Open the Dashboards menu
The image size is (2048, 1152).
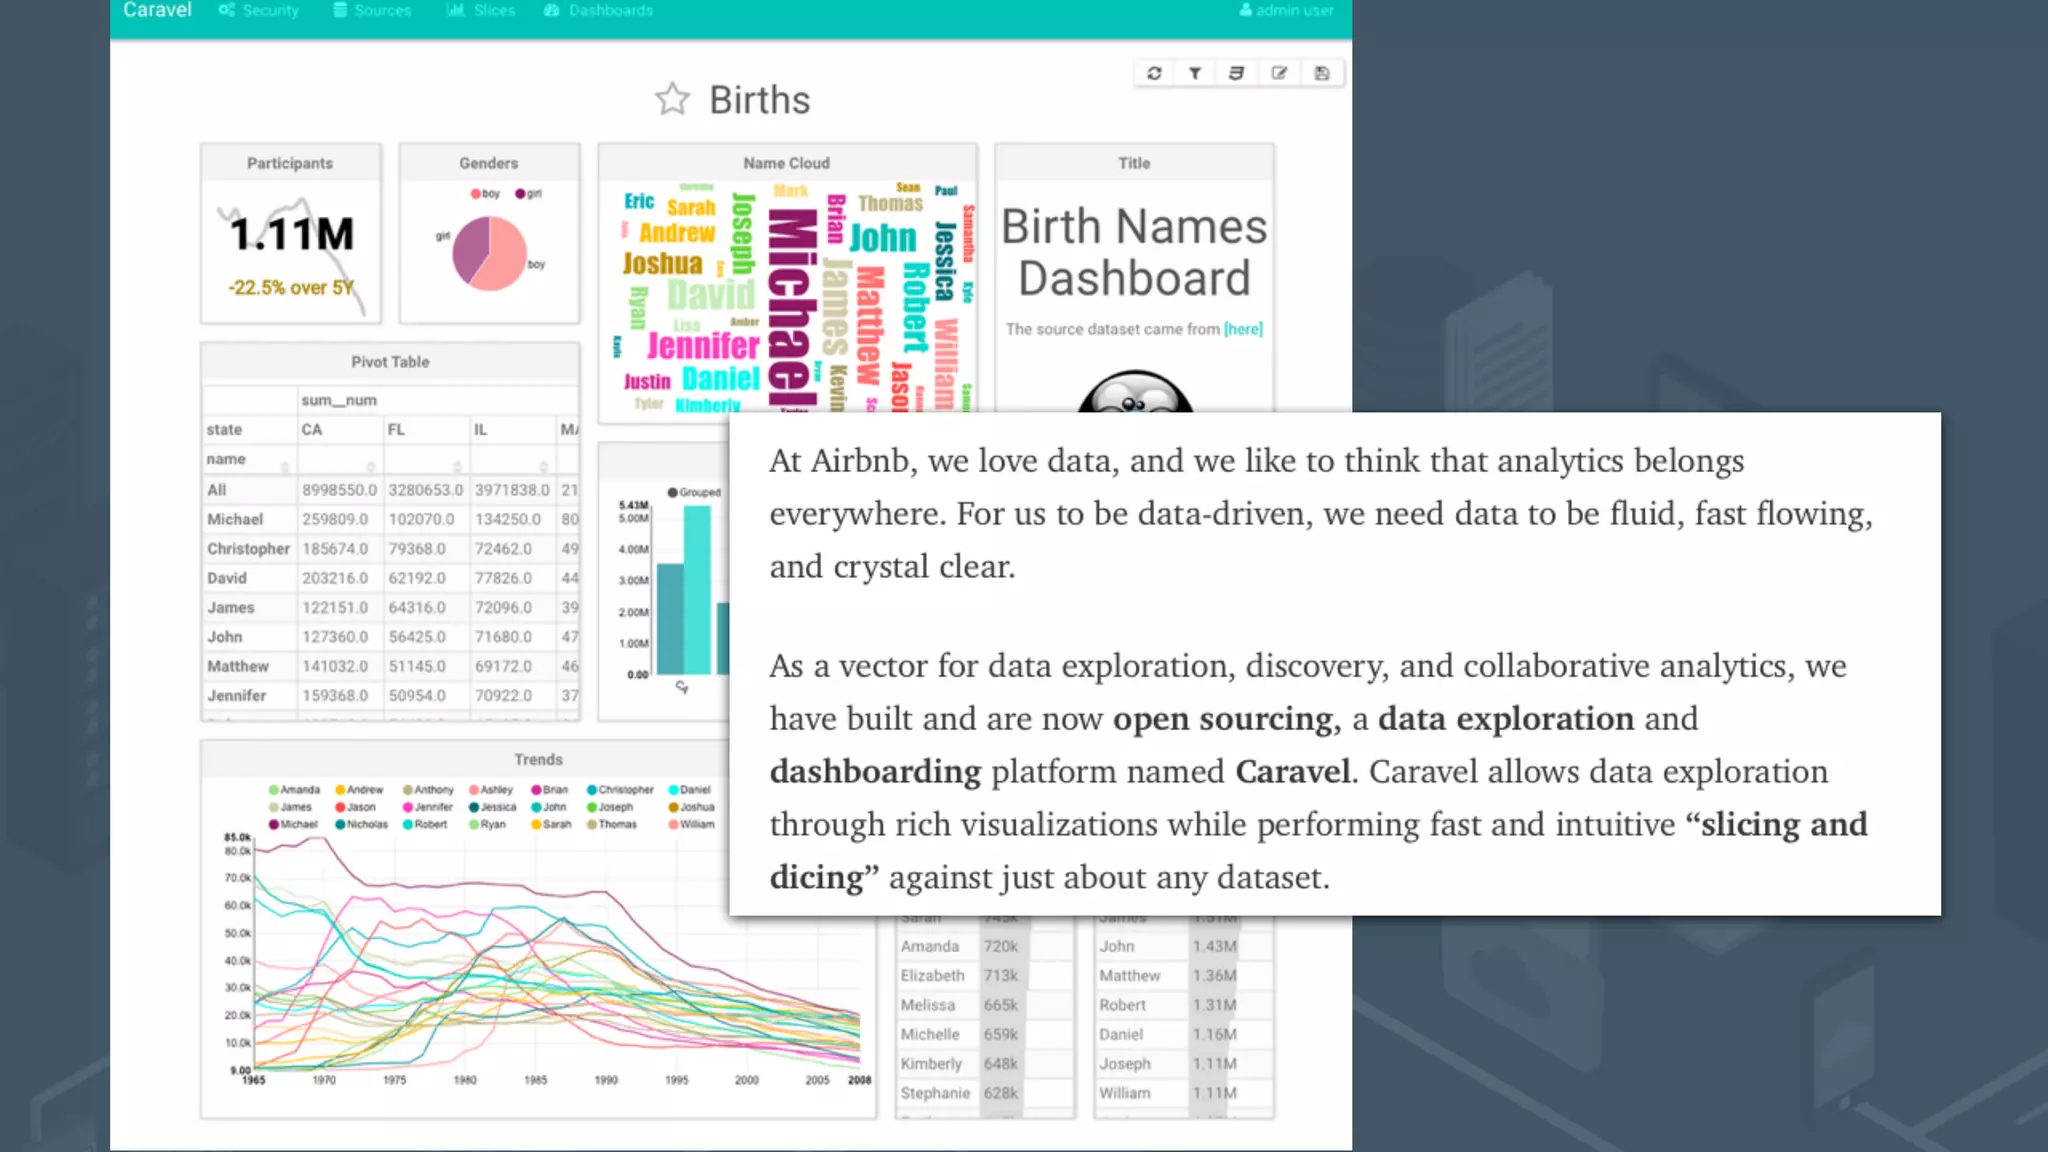[598, 10]
